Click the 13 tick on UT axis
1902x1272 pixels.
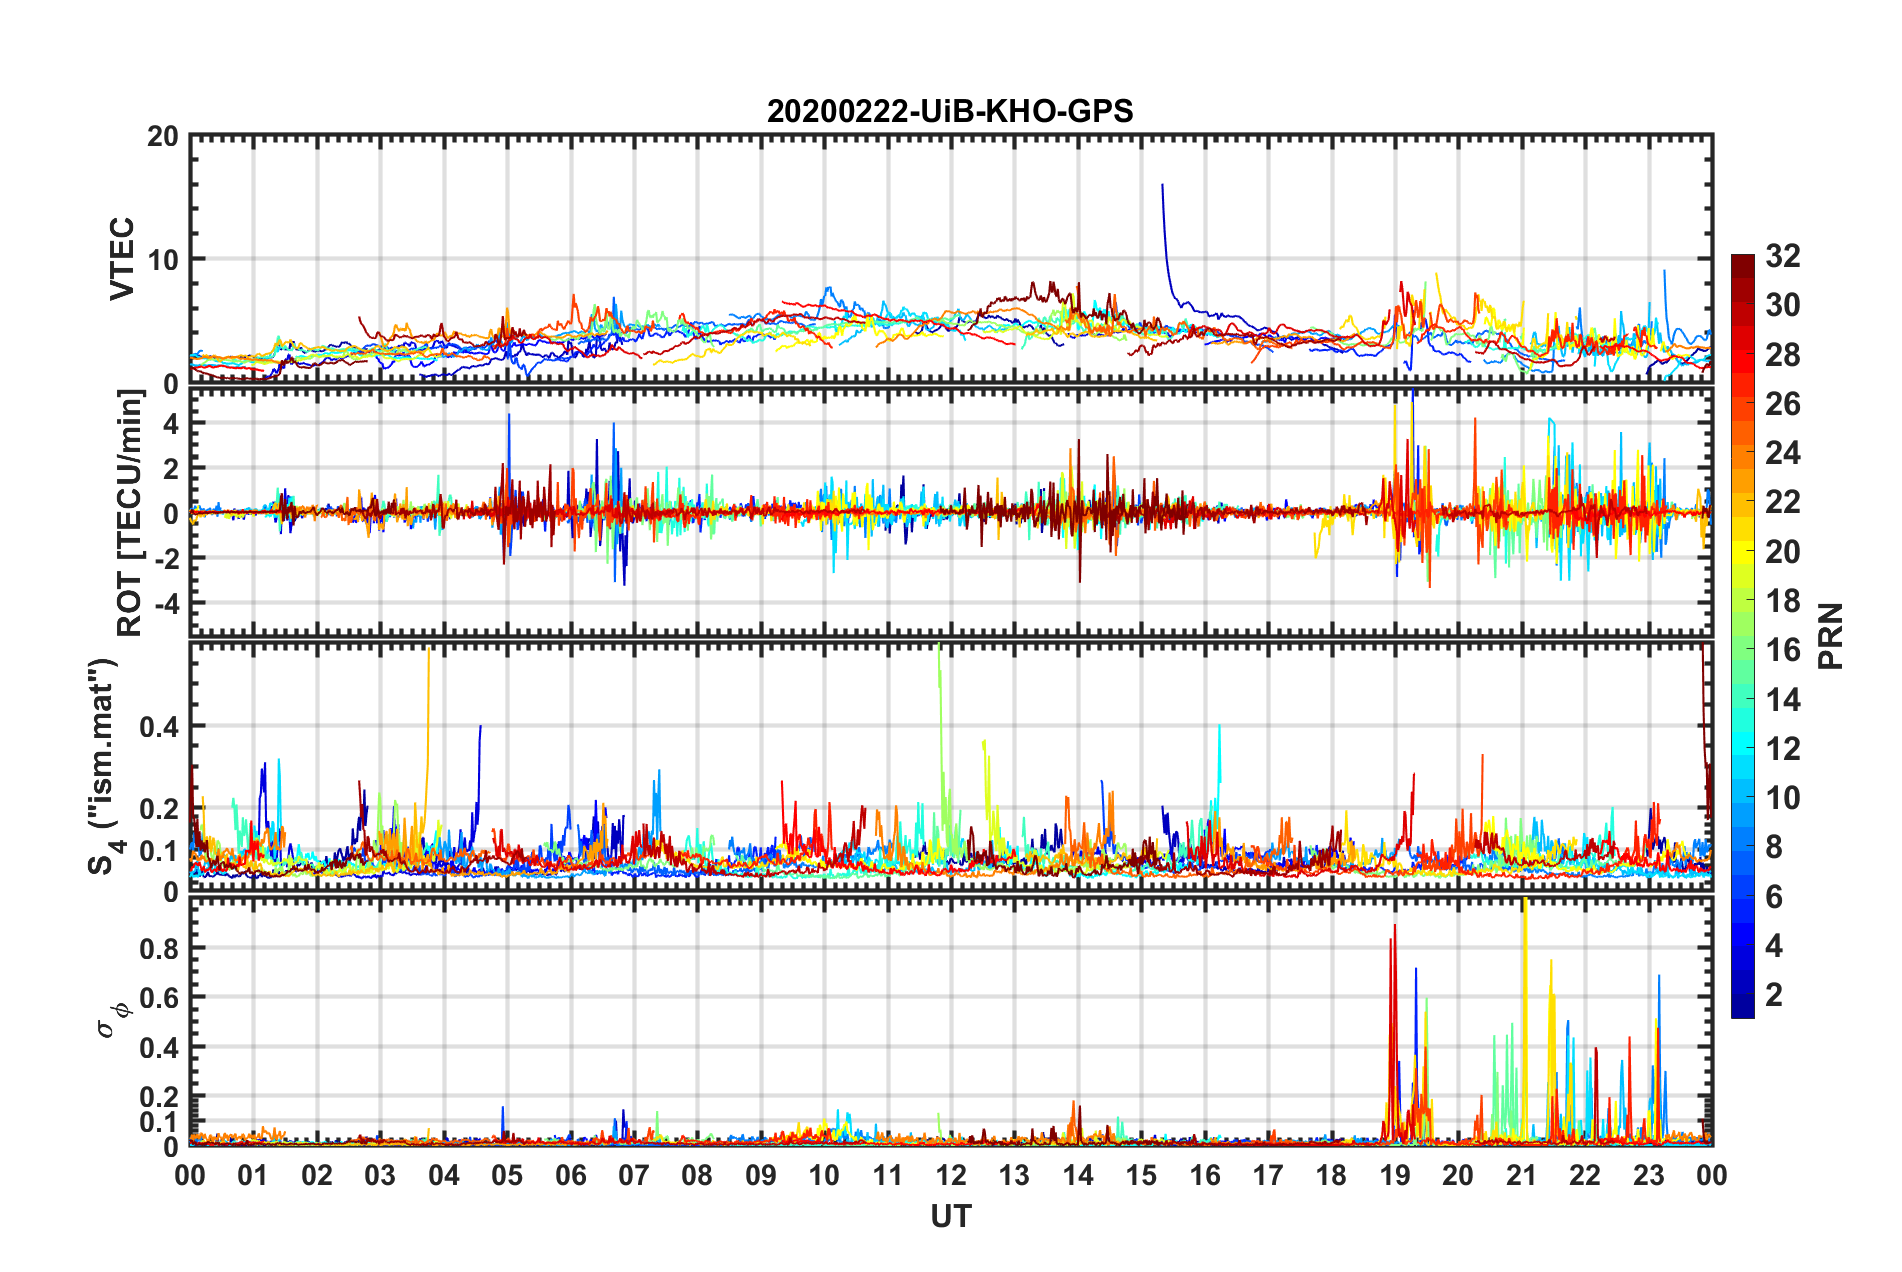point(1014,1175)
